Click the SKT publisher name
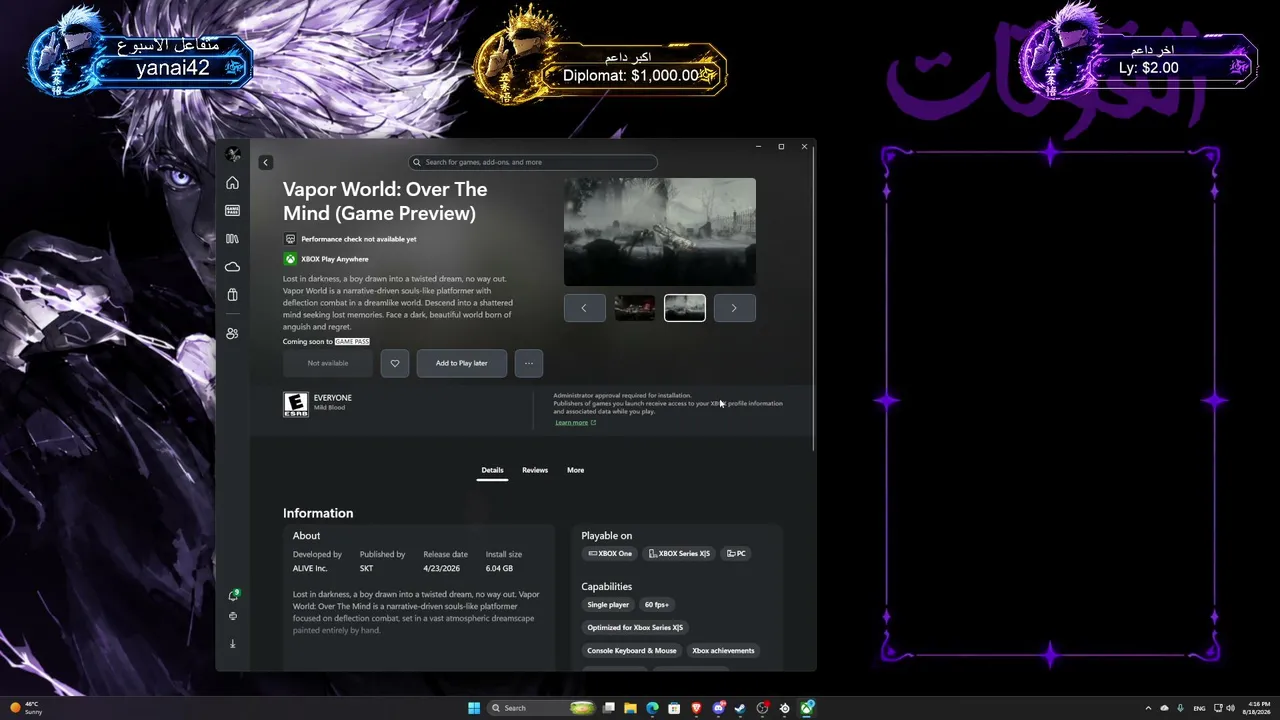Image resolution: width=1280 pixels, height=720 pixels. click(366, 568)
